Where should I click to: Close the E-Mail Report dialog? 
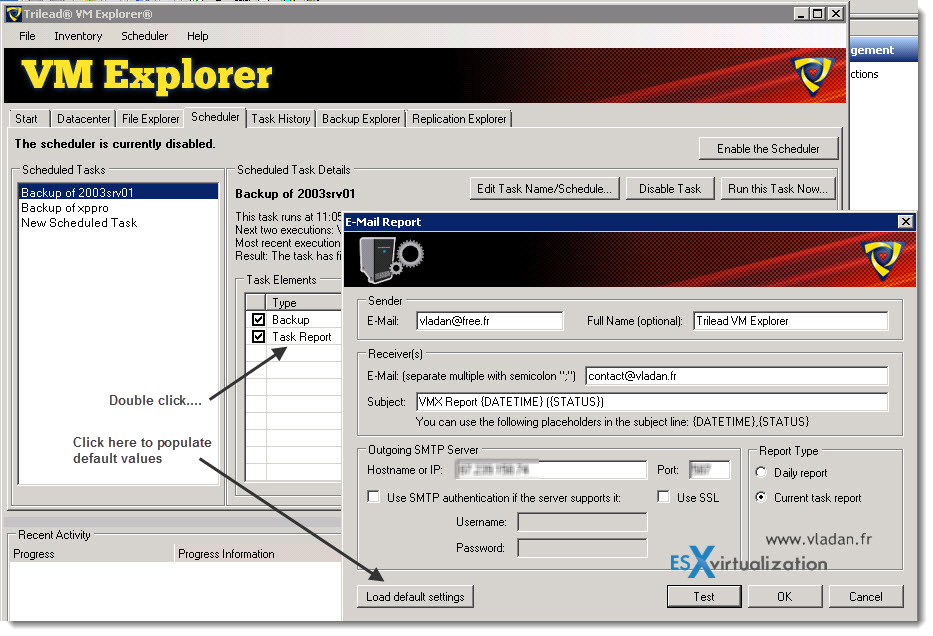905,222
